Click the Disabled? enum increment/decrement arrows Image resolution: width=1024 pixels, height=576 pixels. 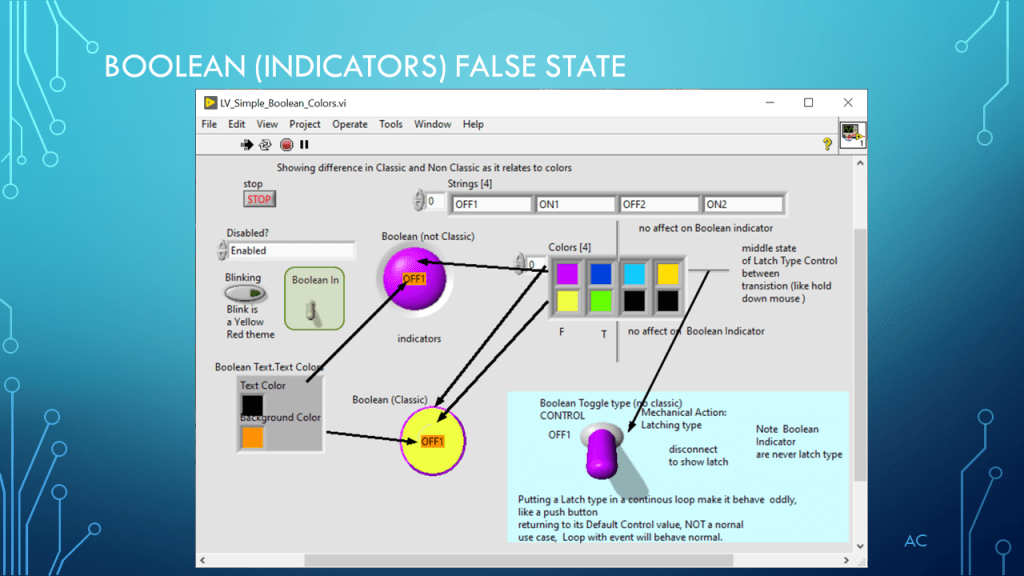tap(223, 250)
